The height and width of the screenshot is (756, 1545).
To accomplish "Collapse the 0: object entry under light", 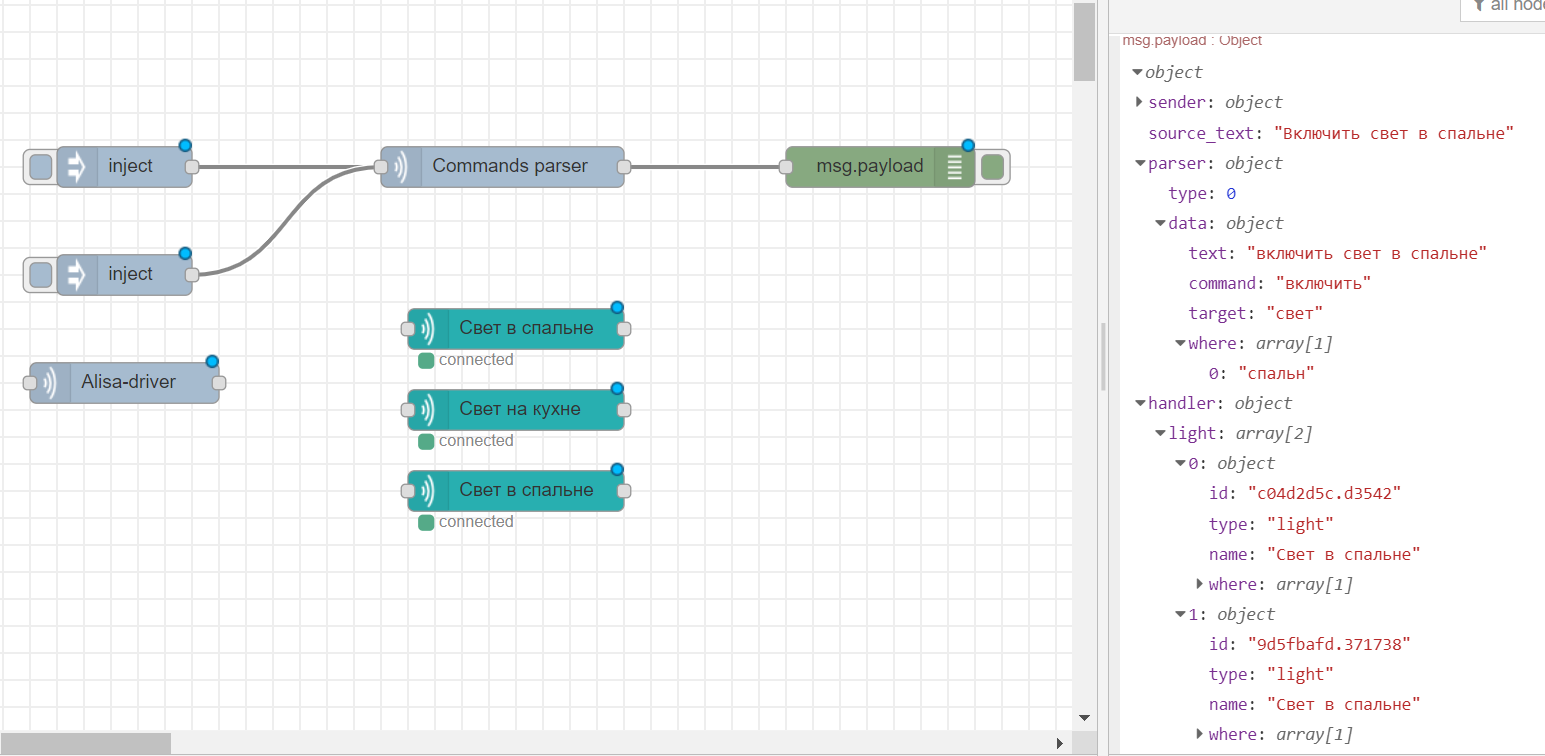I will pyautogui.click(x=1180, y=463).
